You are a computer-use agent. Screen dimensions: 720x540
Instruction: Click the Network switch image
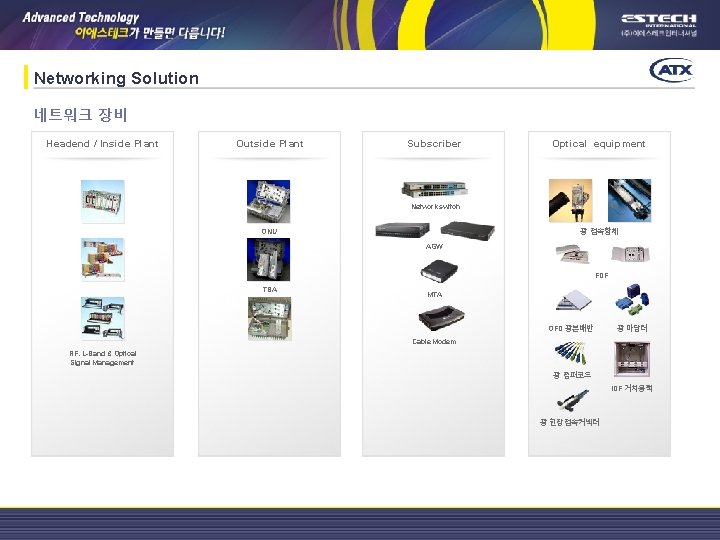[x=435, y=190]
